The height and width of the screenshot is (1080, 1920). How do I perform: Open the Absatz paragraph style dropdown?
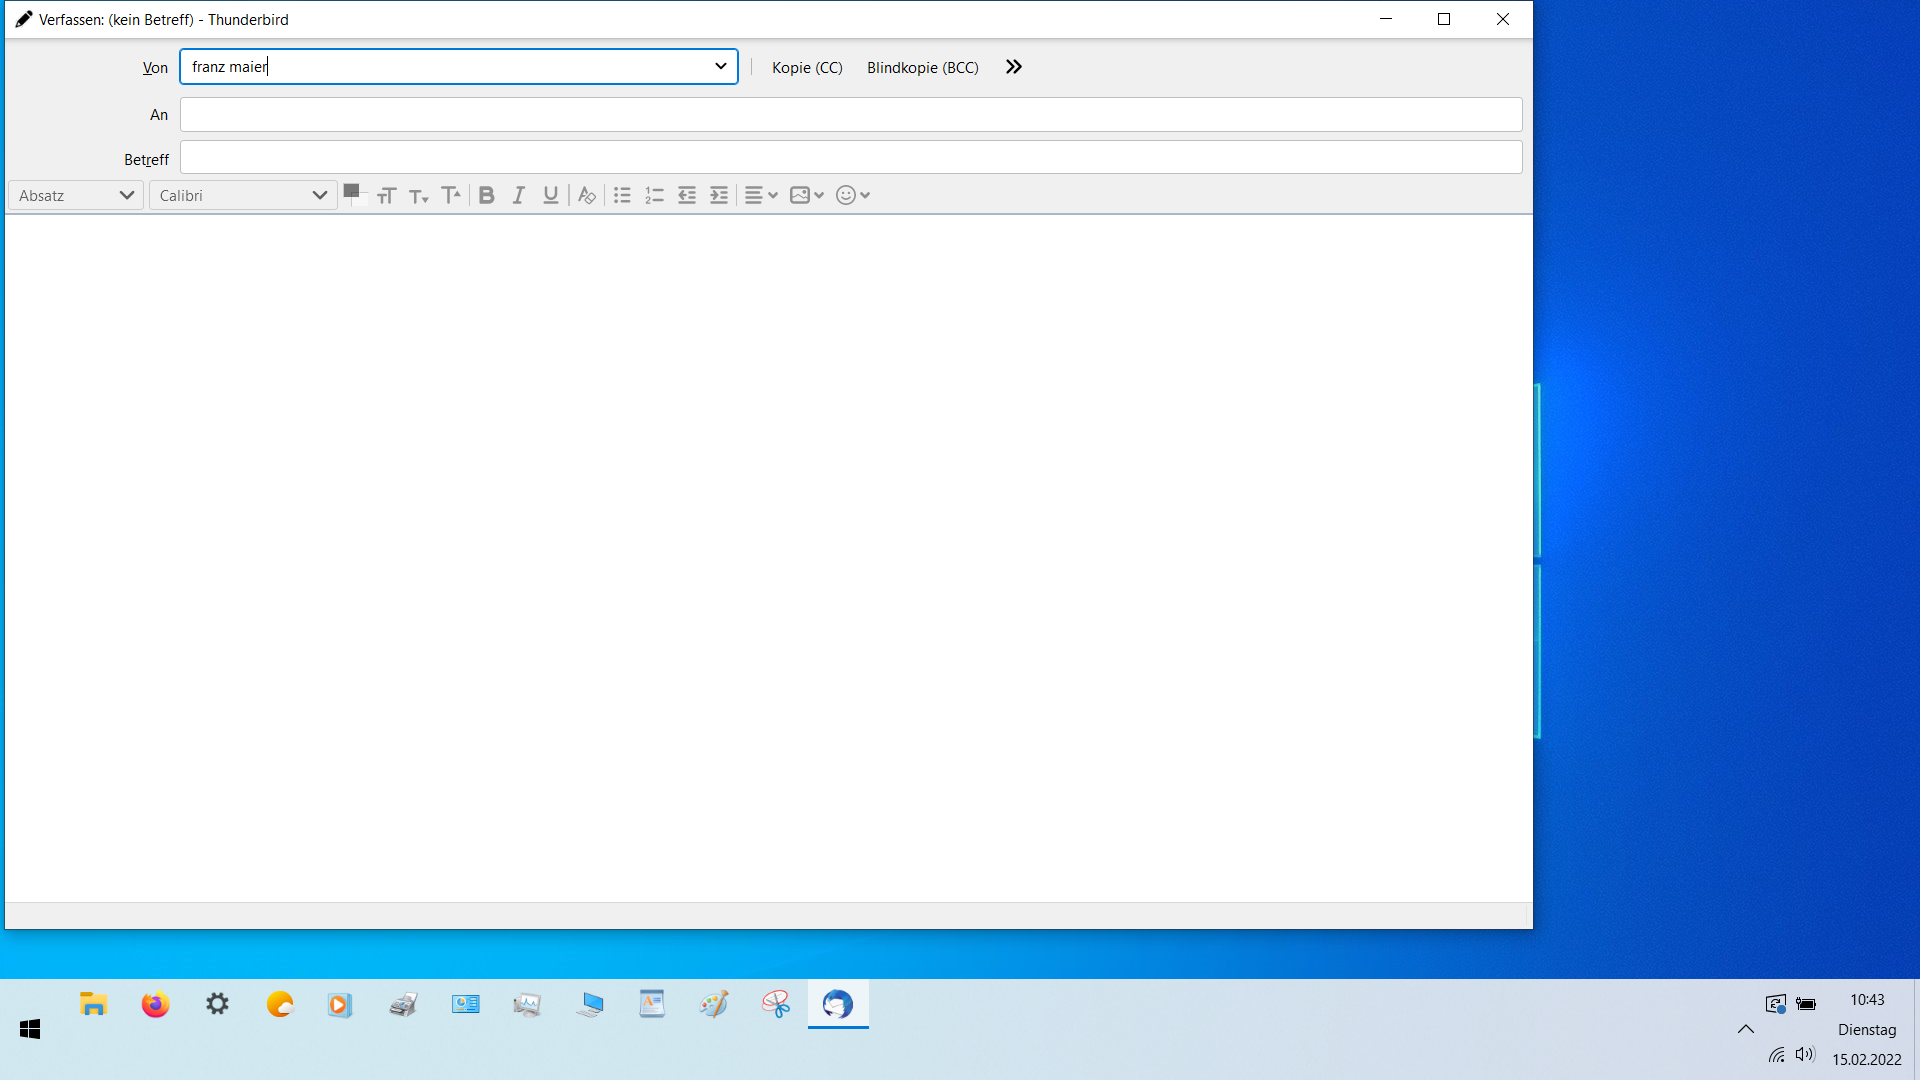pyautogui.click(x=76, y=196)
